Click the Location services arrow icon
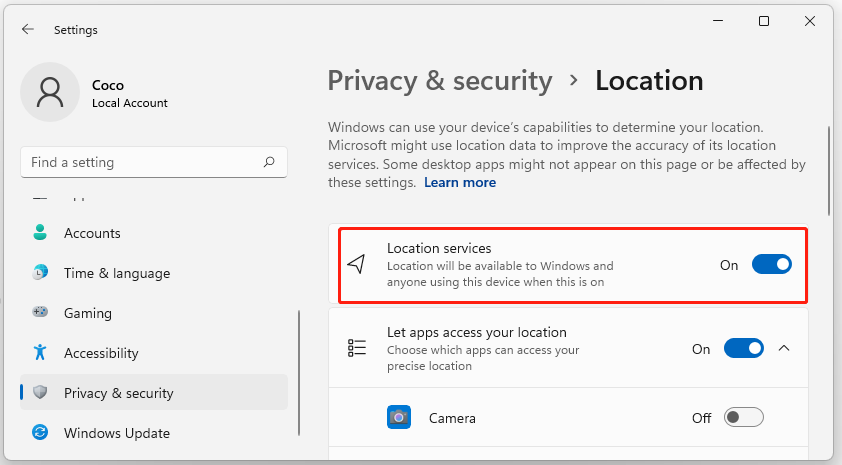 (x=357, y=264)
